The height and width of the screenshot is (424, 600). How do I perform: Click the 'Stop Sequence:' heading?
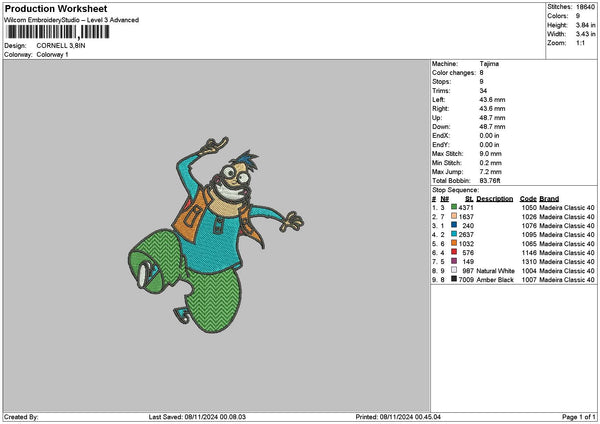(x=455, y=190)
